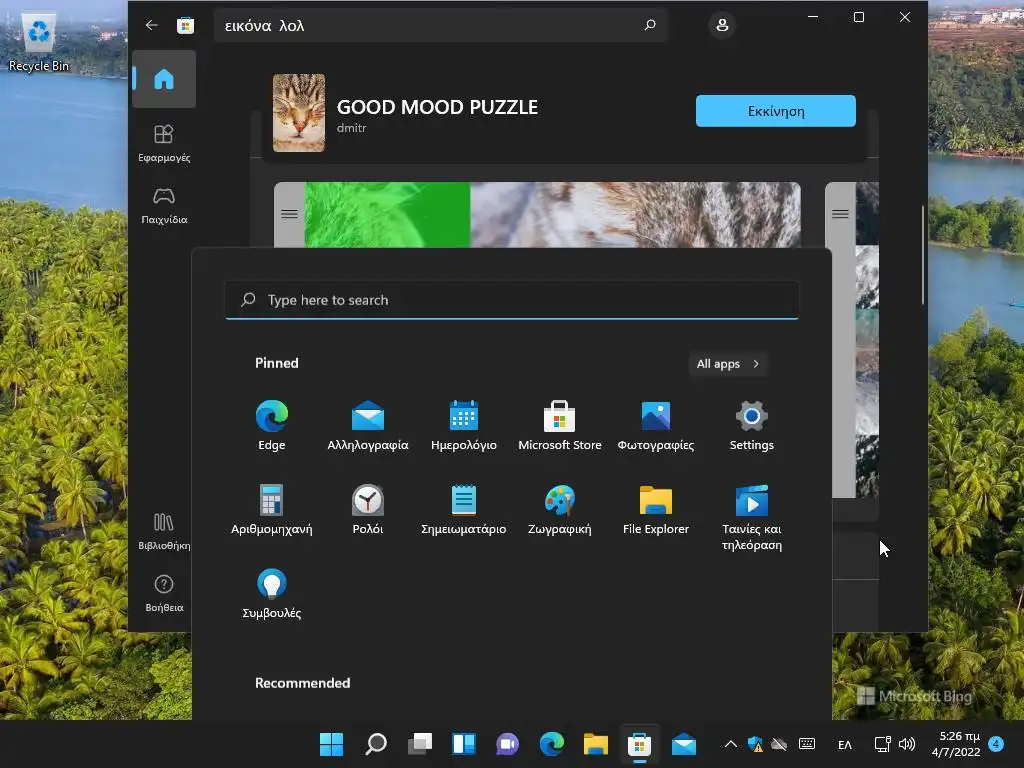Click the clock showing 5:26 πμ
The width and height of the screenshot is (1024, 768).
click(956, 744)
